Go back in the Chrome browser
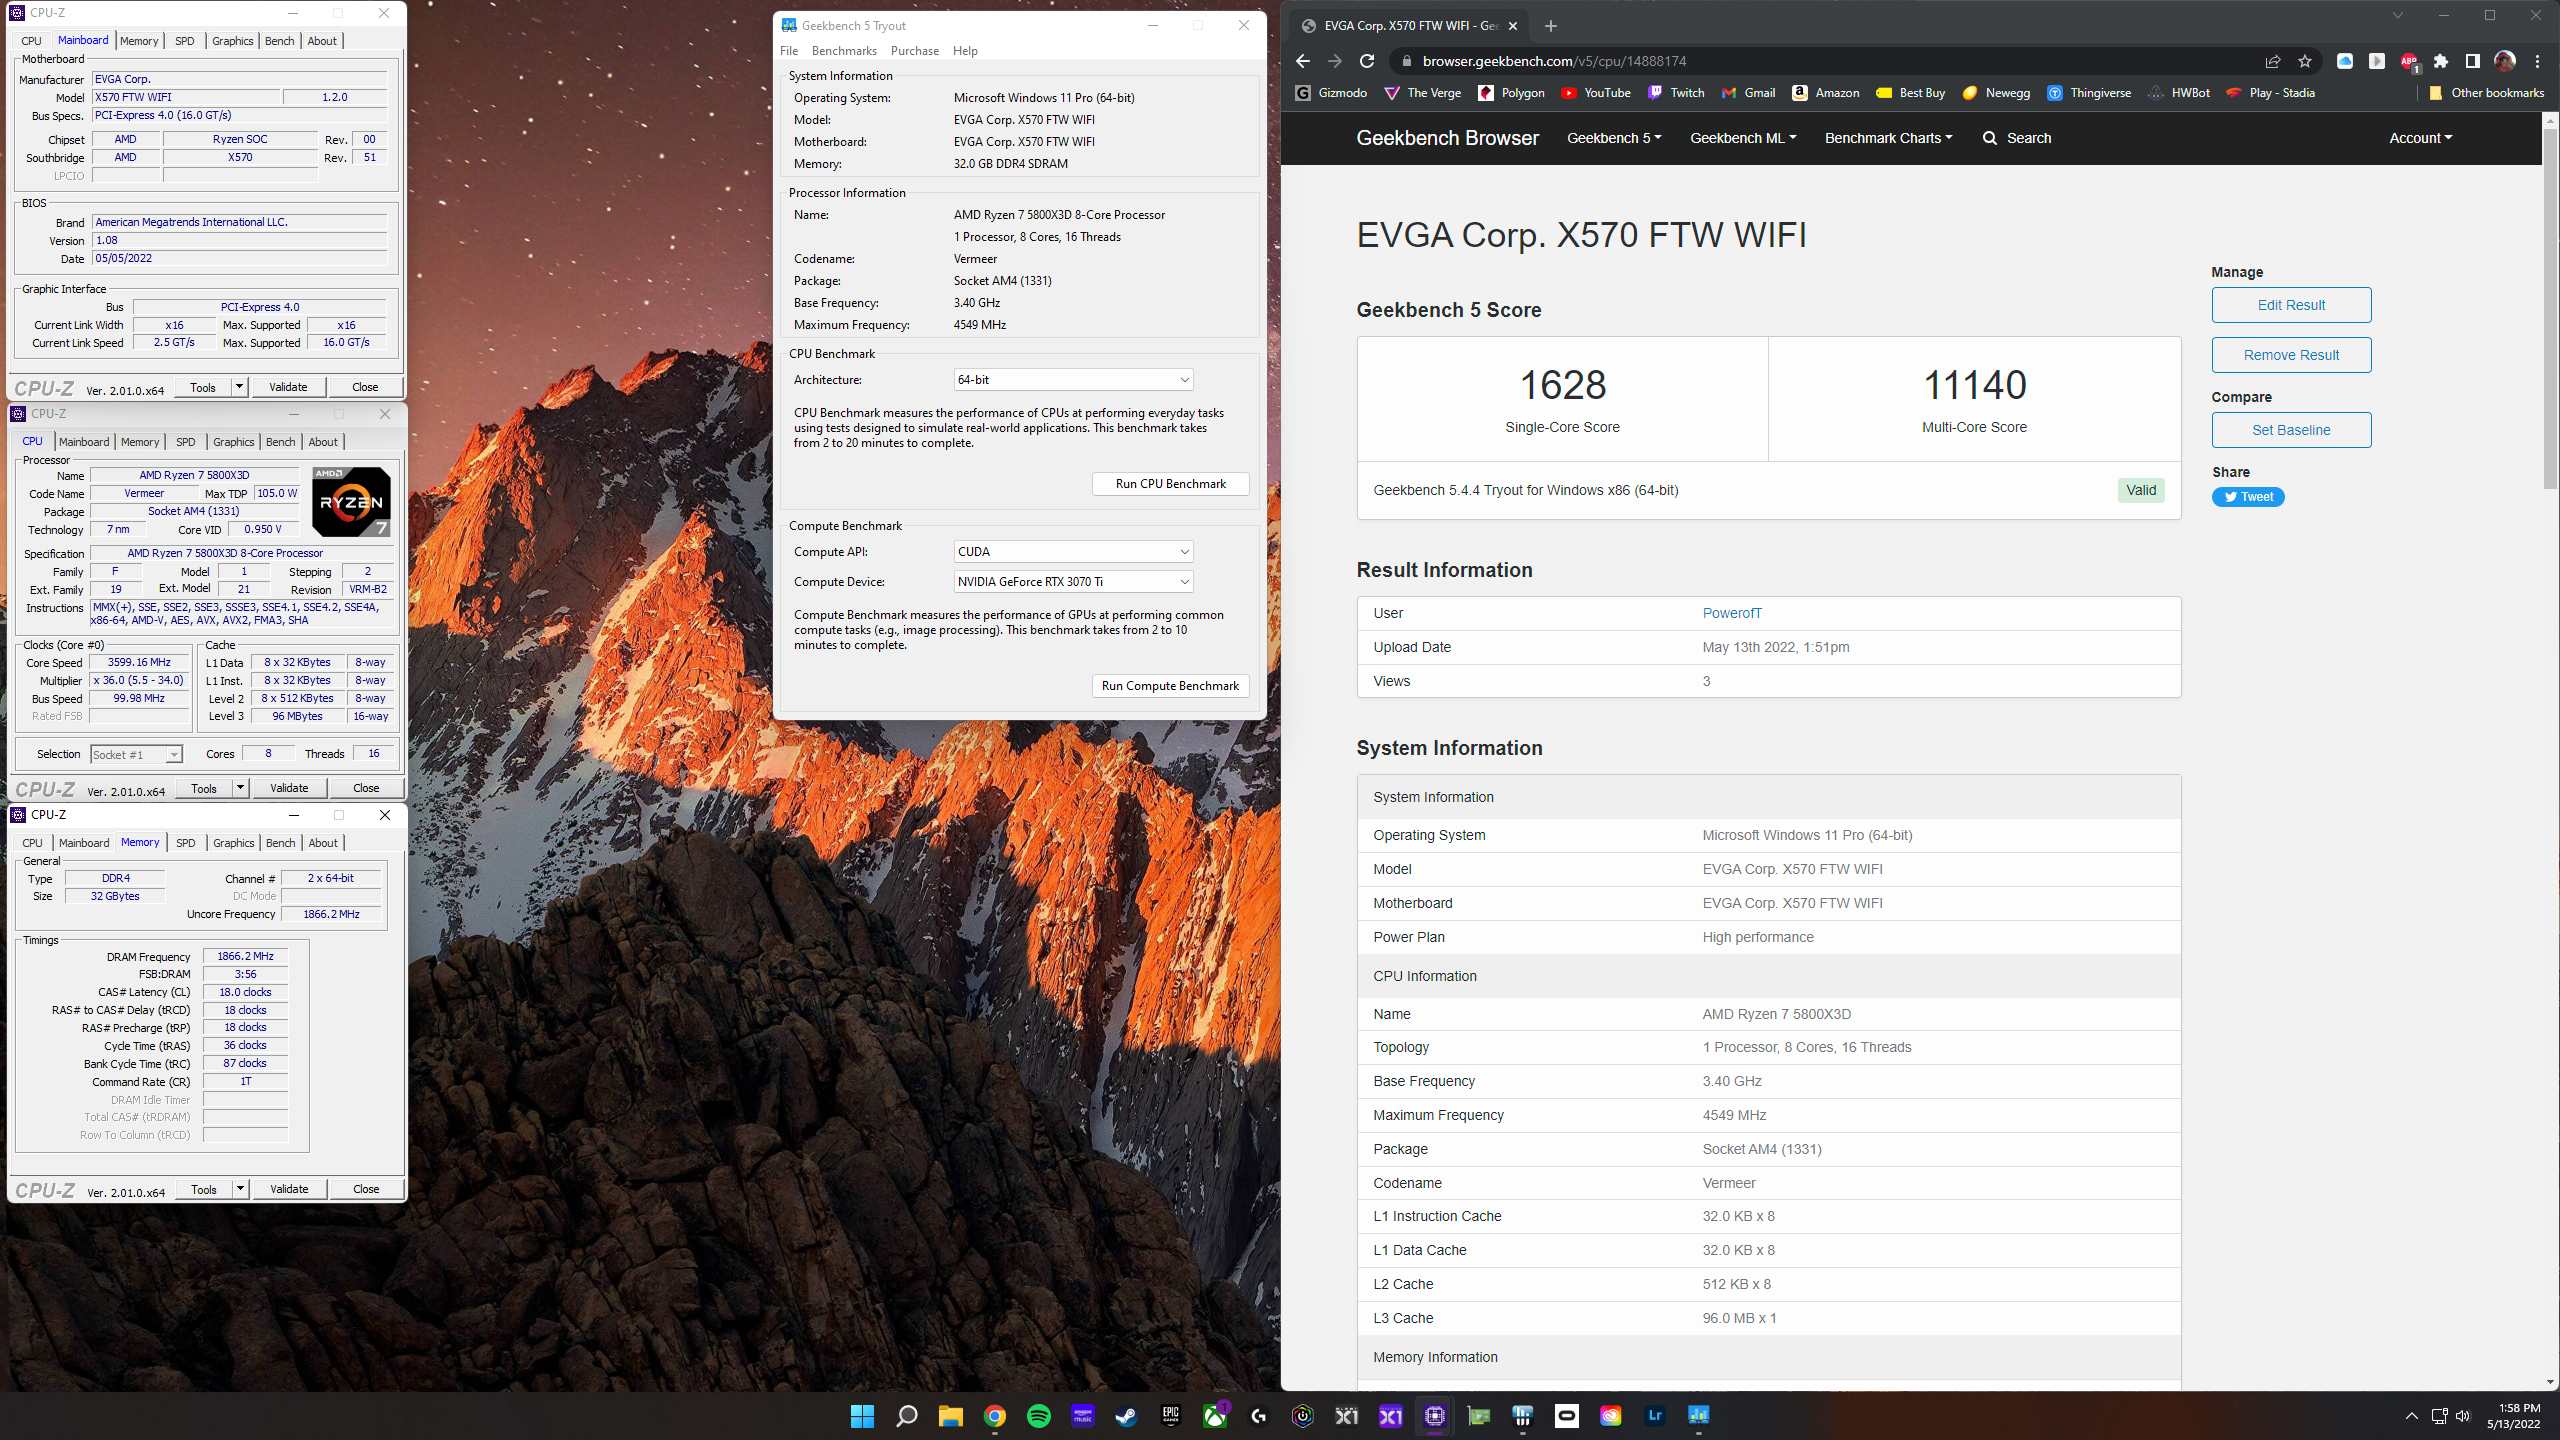2560x1440 pixels. point(1303,61)
